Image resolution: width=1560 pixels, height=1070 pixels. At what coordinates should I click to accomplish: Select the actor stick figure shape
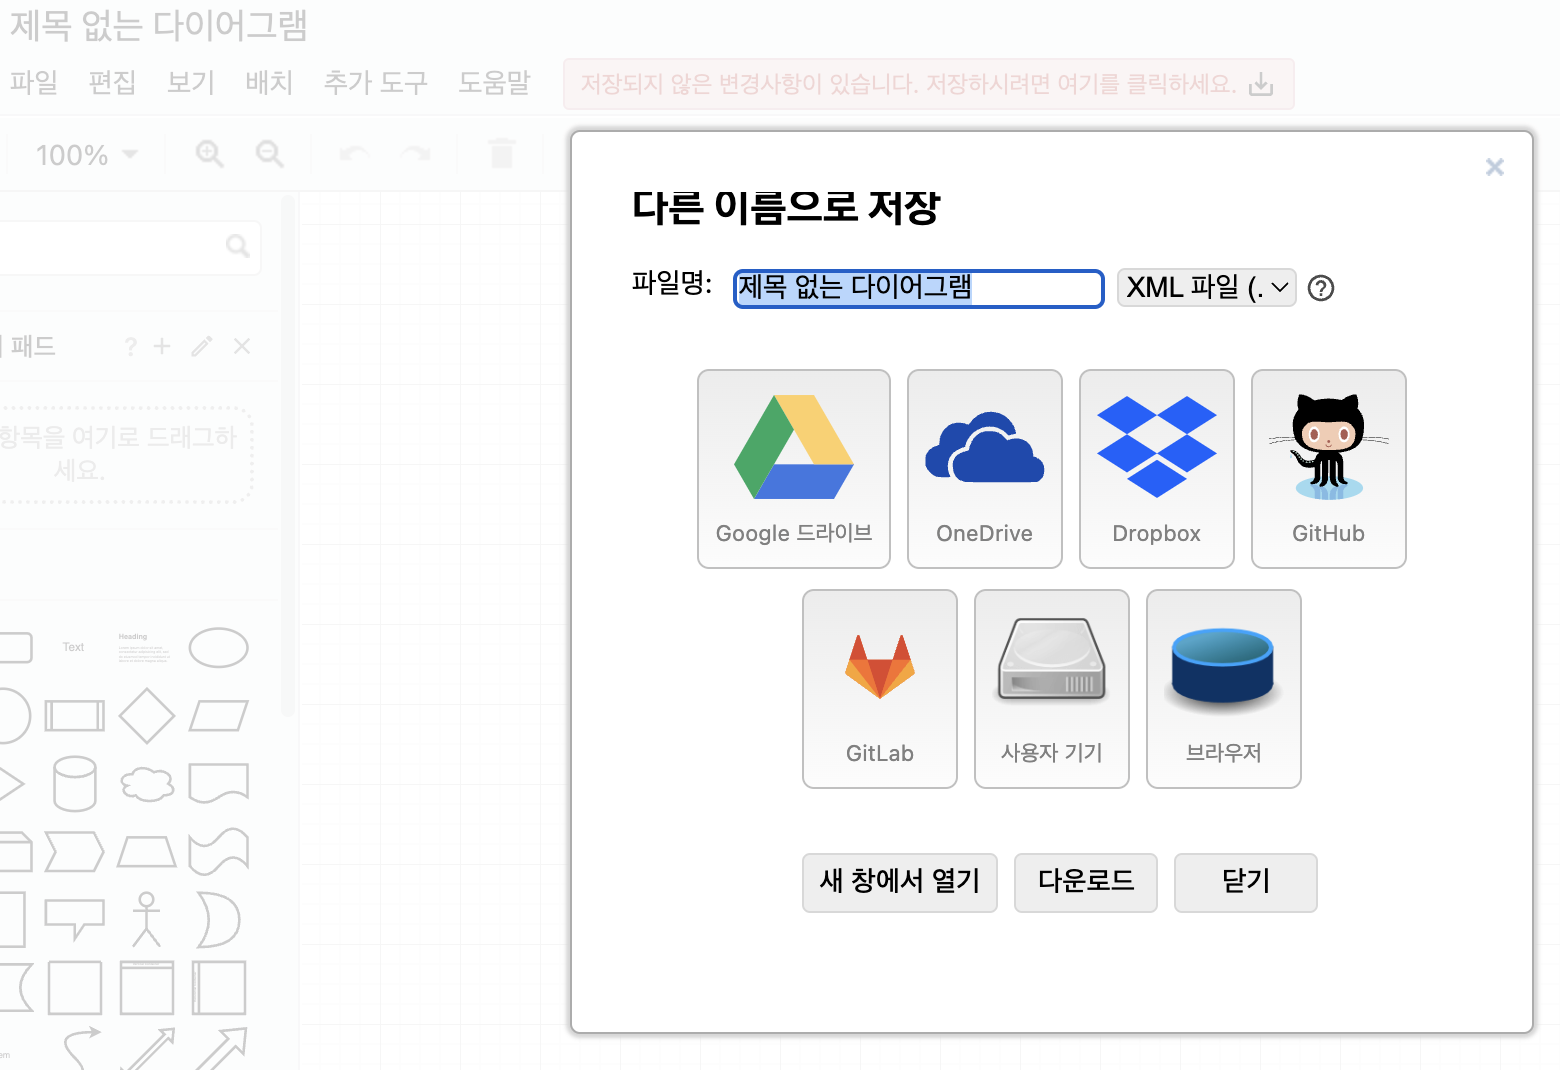click(x=147, y=919)
